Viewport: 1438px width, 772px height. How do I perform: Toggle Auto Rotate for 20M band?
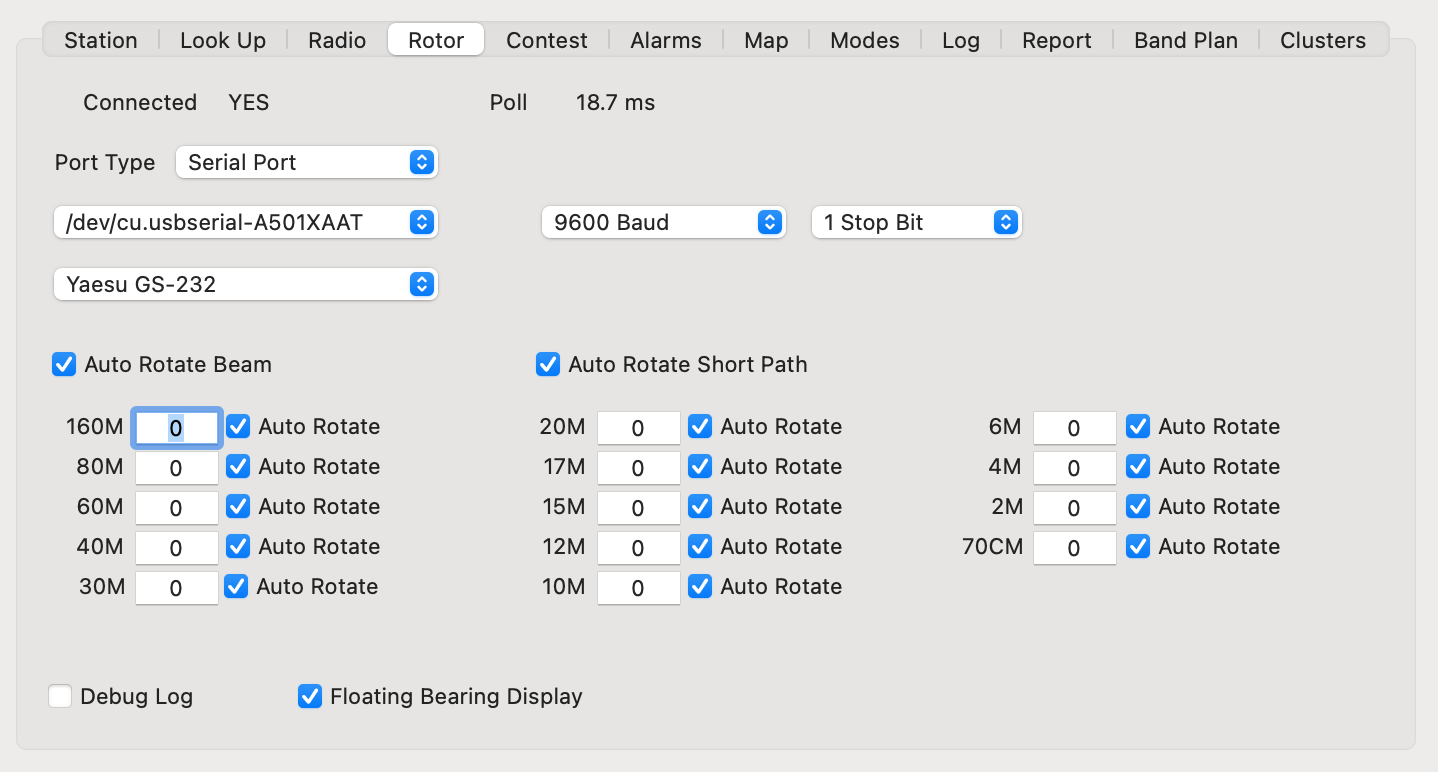[700, 427]
